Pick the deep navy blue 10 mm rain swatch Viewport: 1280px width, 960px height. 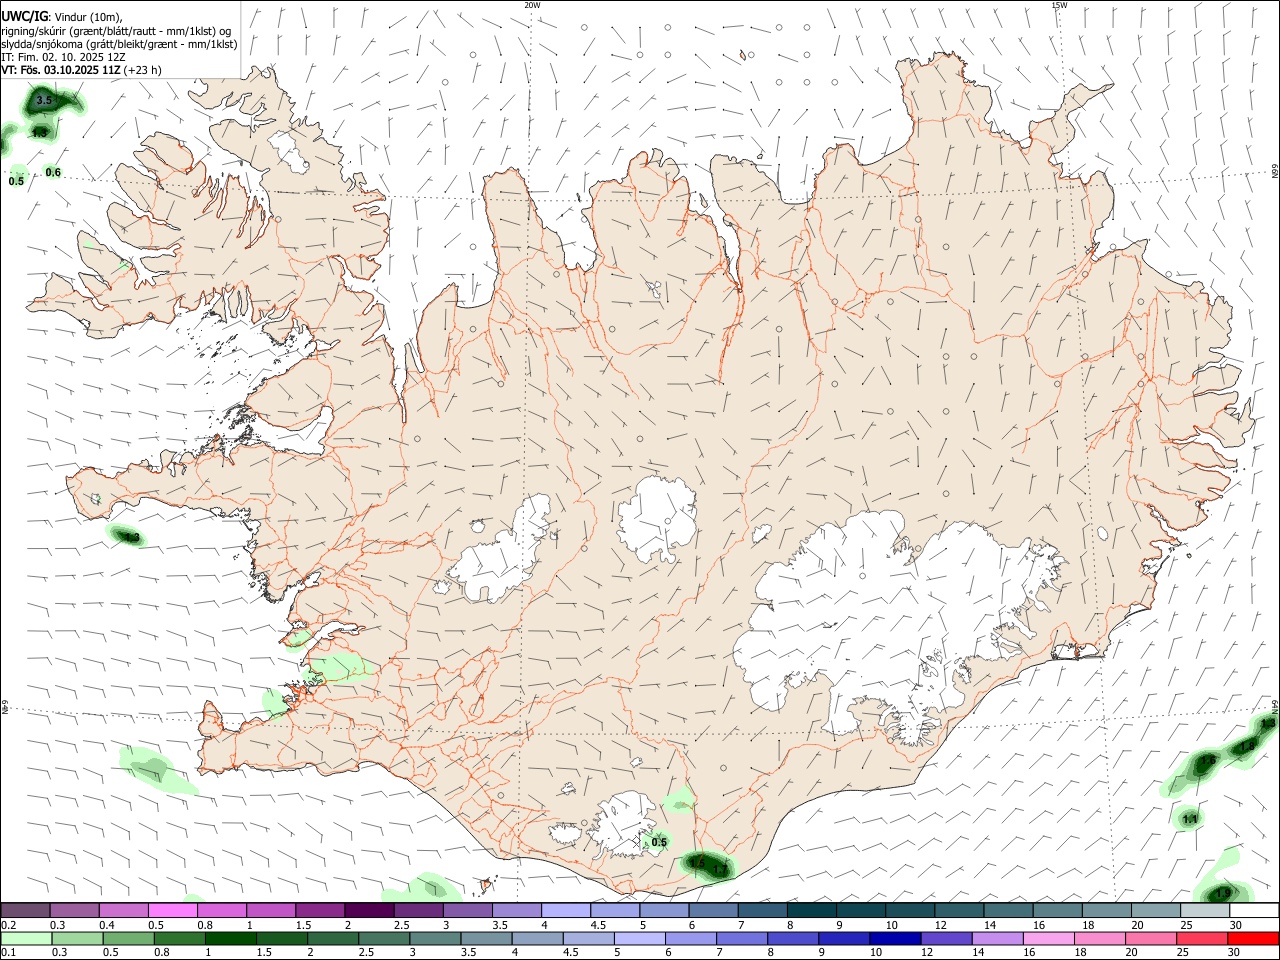[894, 938]
